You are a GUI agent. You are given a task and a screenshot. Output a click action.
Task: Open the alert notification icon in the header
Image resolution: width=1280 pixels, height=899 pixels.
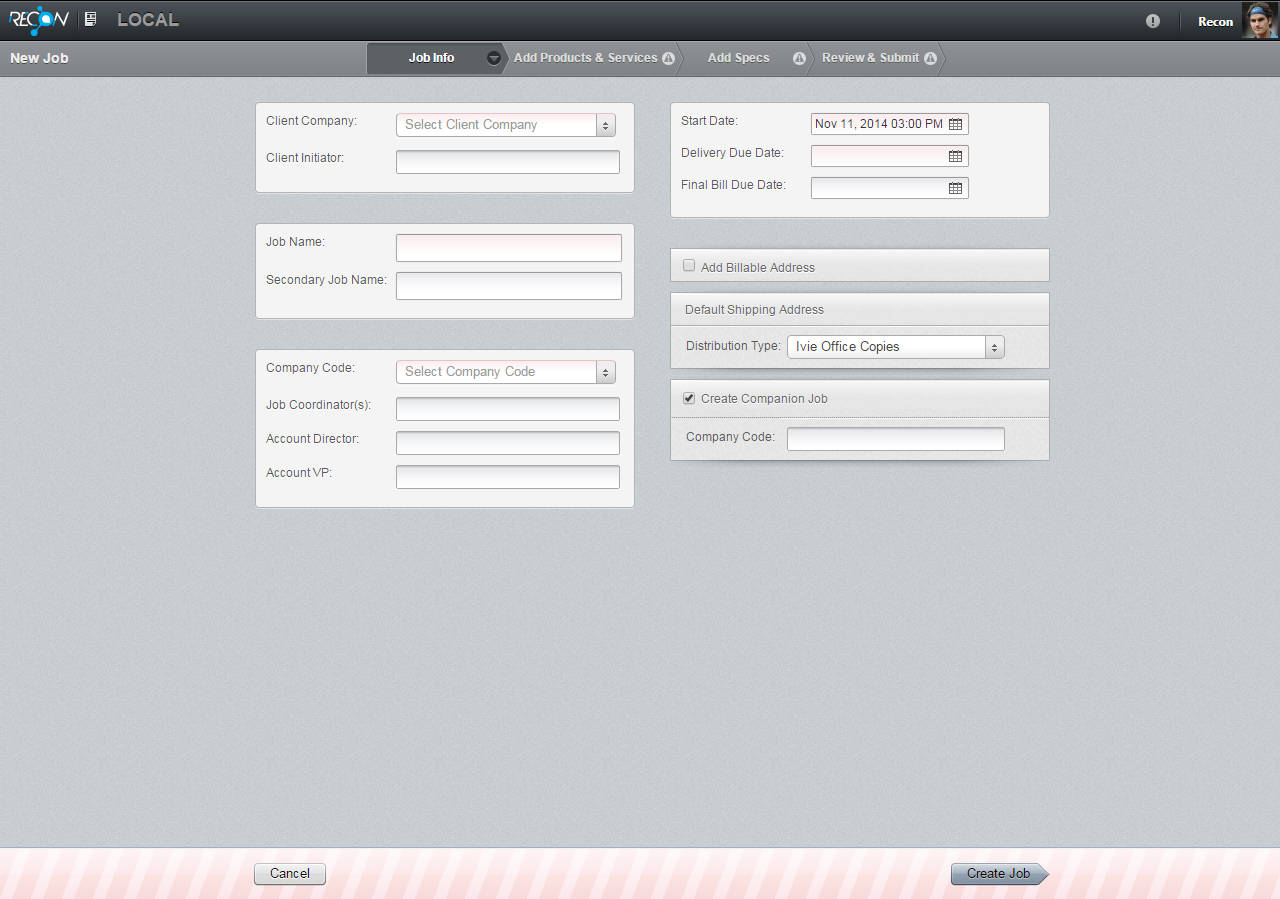point(1153,21)
